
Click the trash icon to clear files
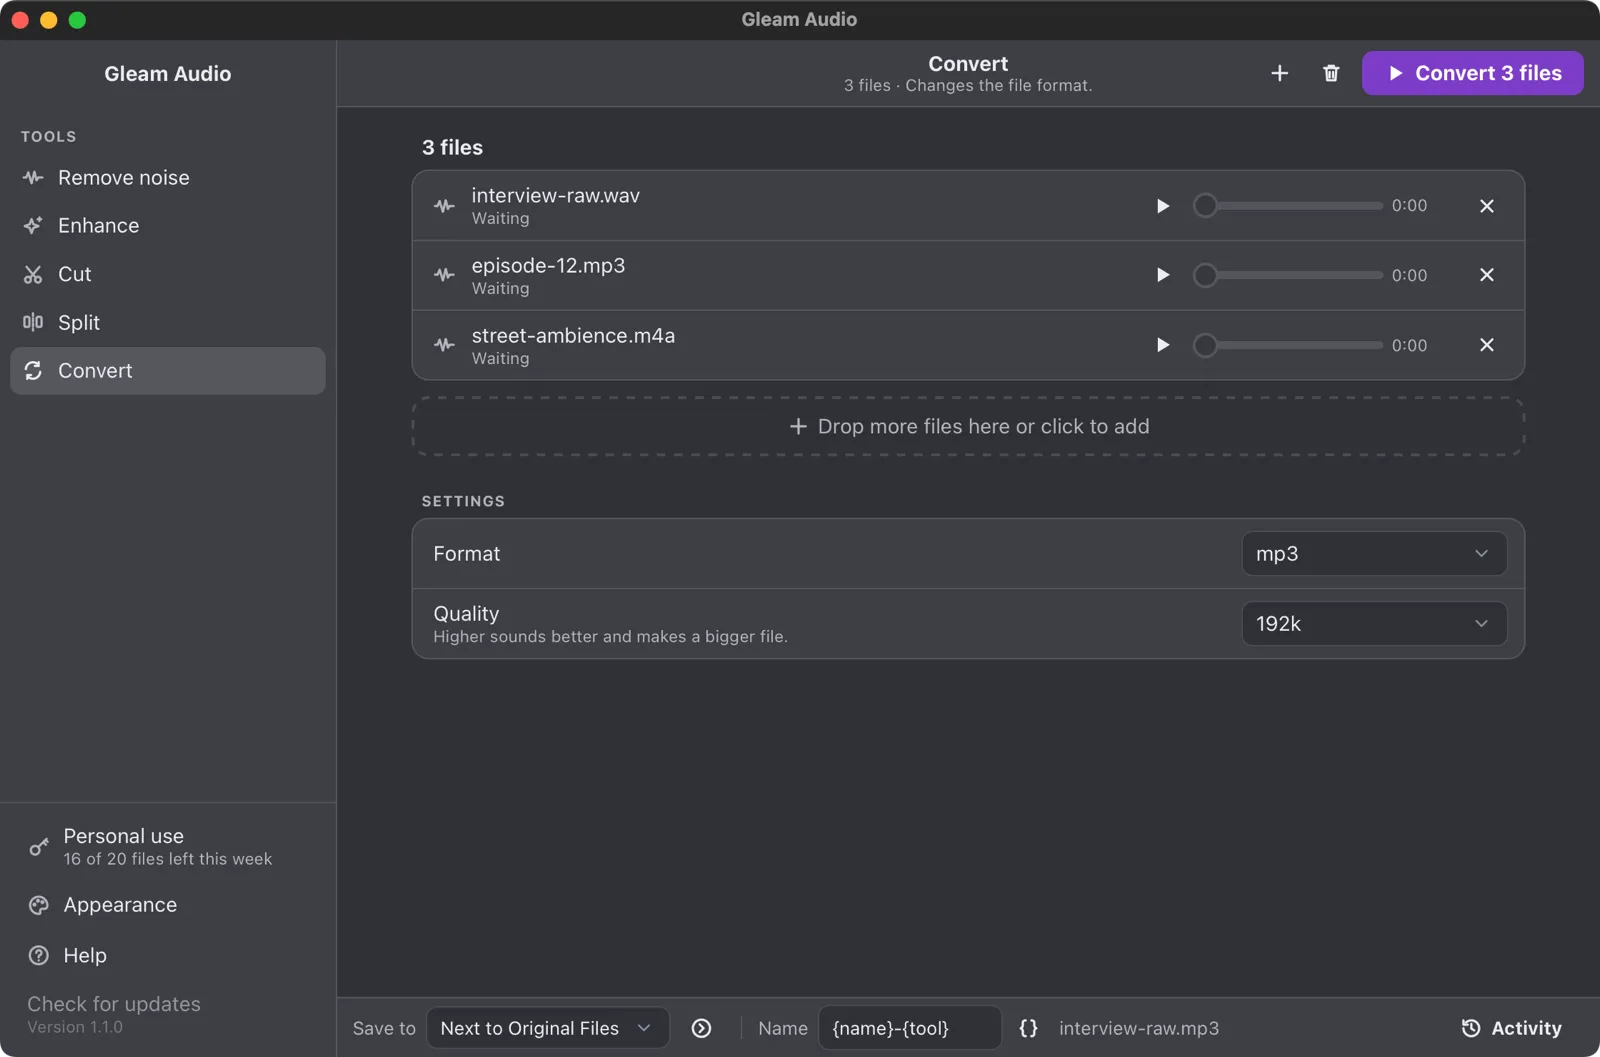coord(1331,73)
